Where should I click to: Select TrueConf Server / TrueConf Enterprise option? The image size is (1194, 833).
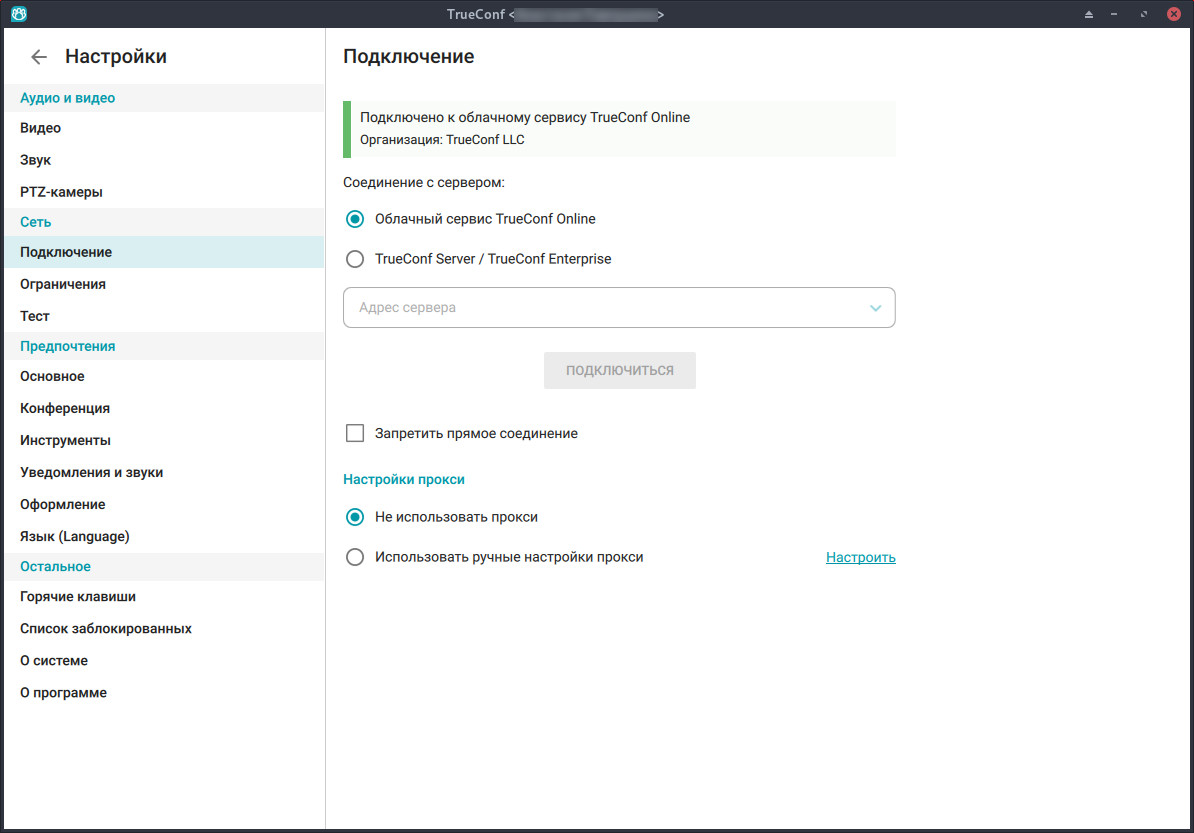(x=355, y=259)
